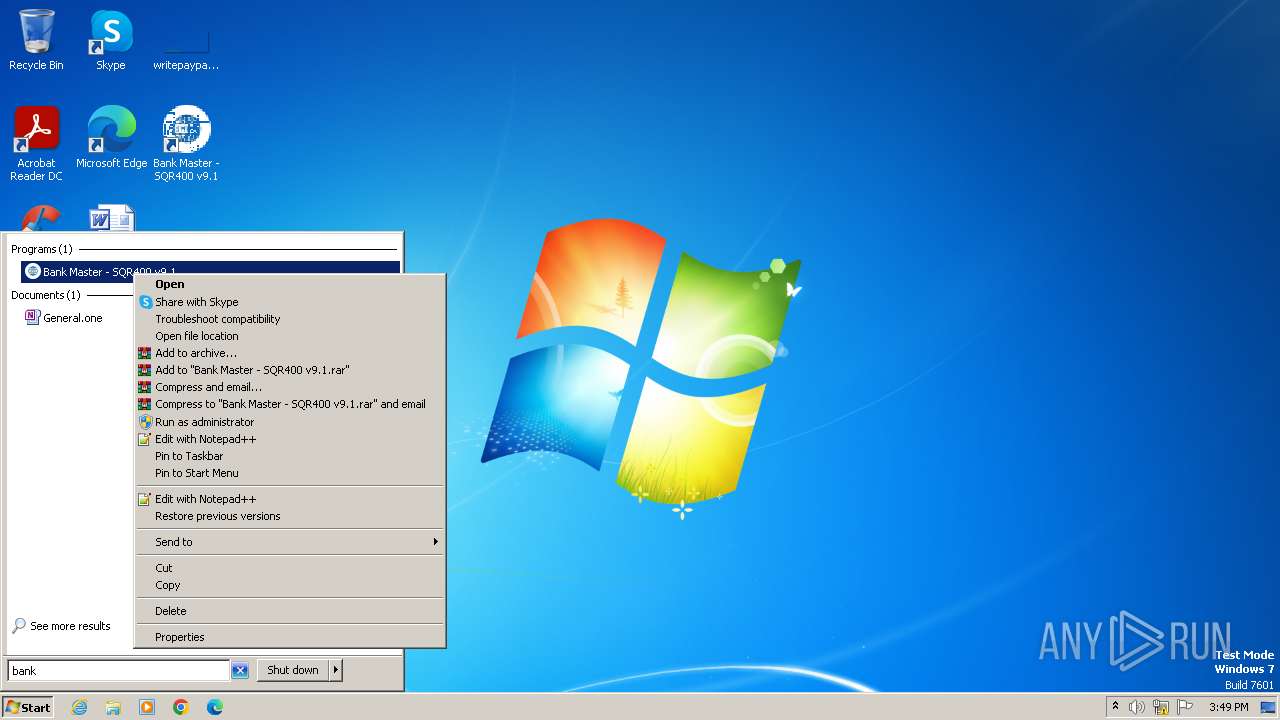Select Troubleshoot compatibility
This screenshot has height=720, width=1280.
click(x=290, y=319)
